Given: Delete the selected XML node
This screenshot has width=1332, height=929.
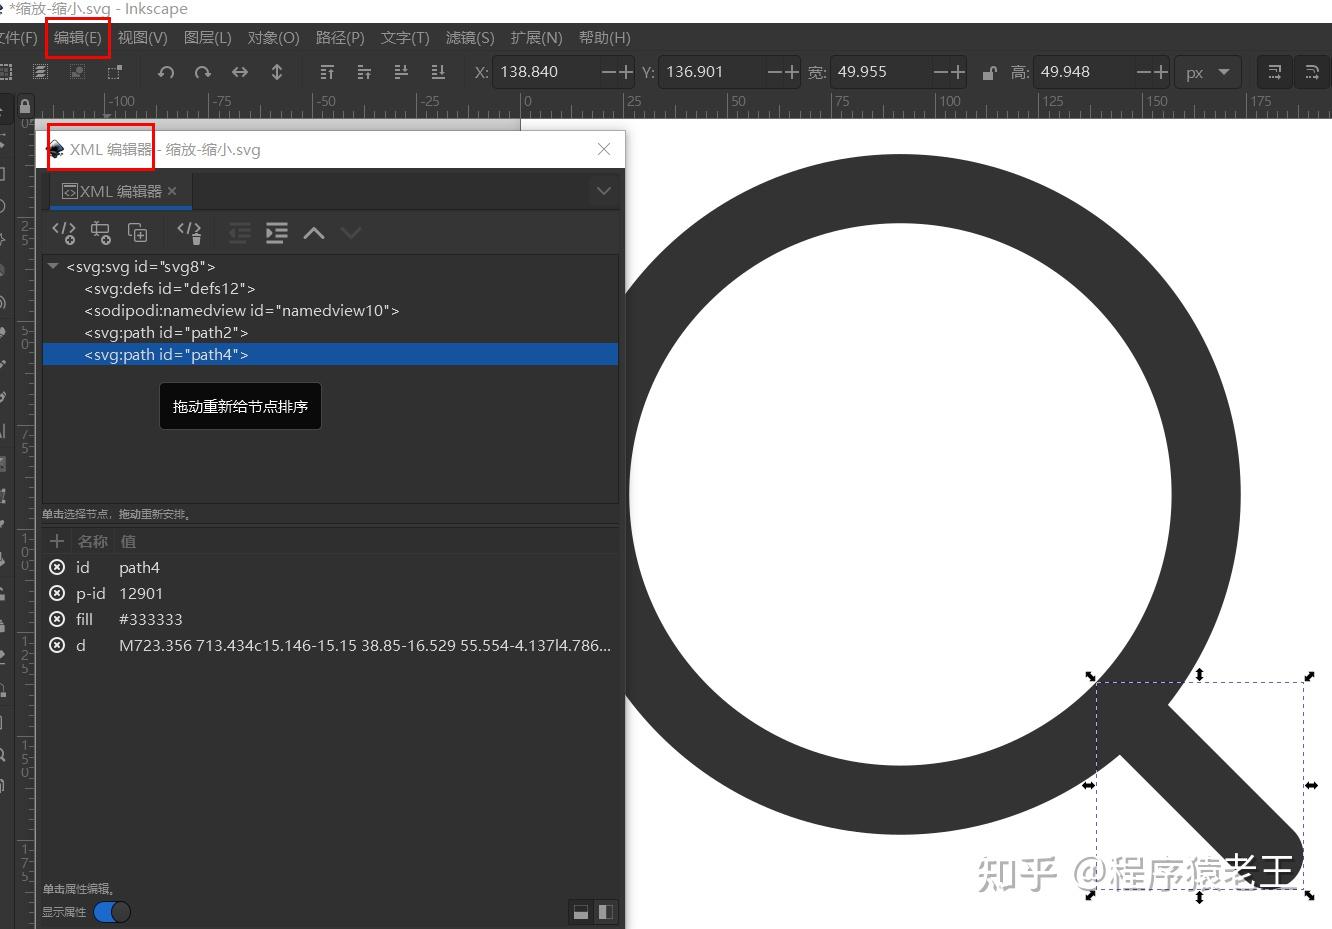Looking at the screenshot, I should click(189, 232).
